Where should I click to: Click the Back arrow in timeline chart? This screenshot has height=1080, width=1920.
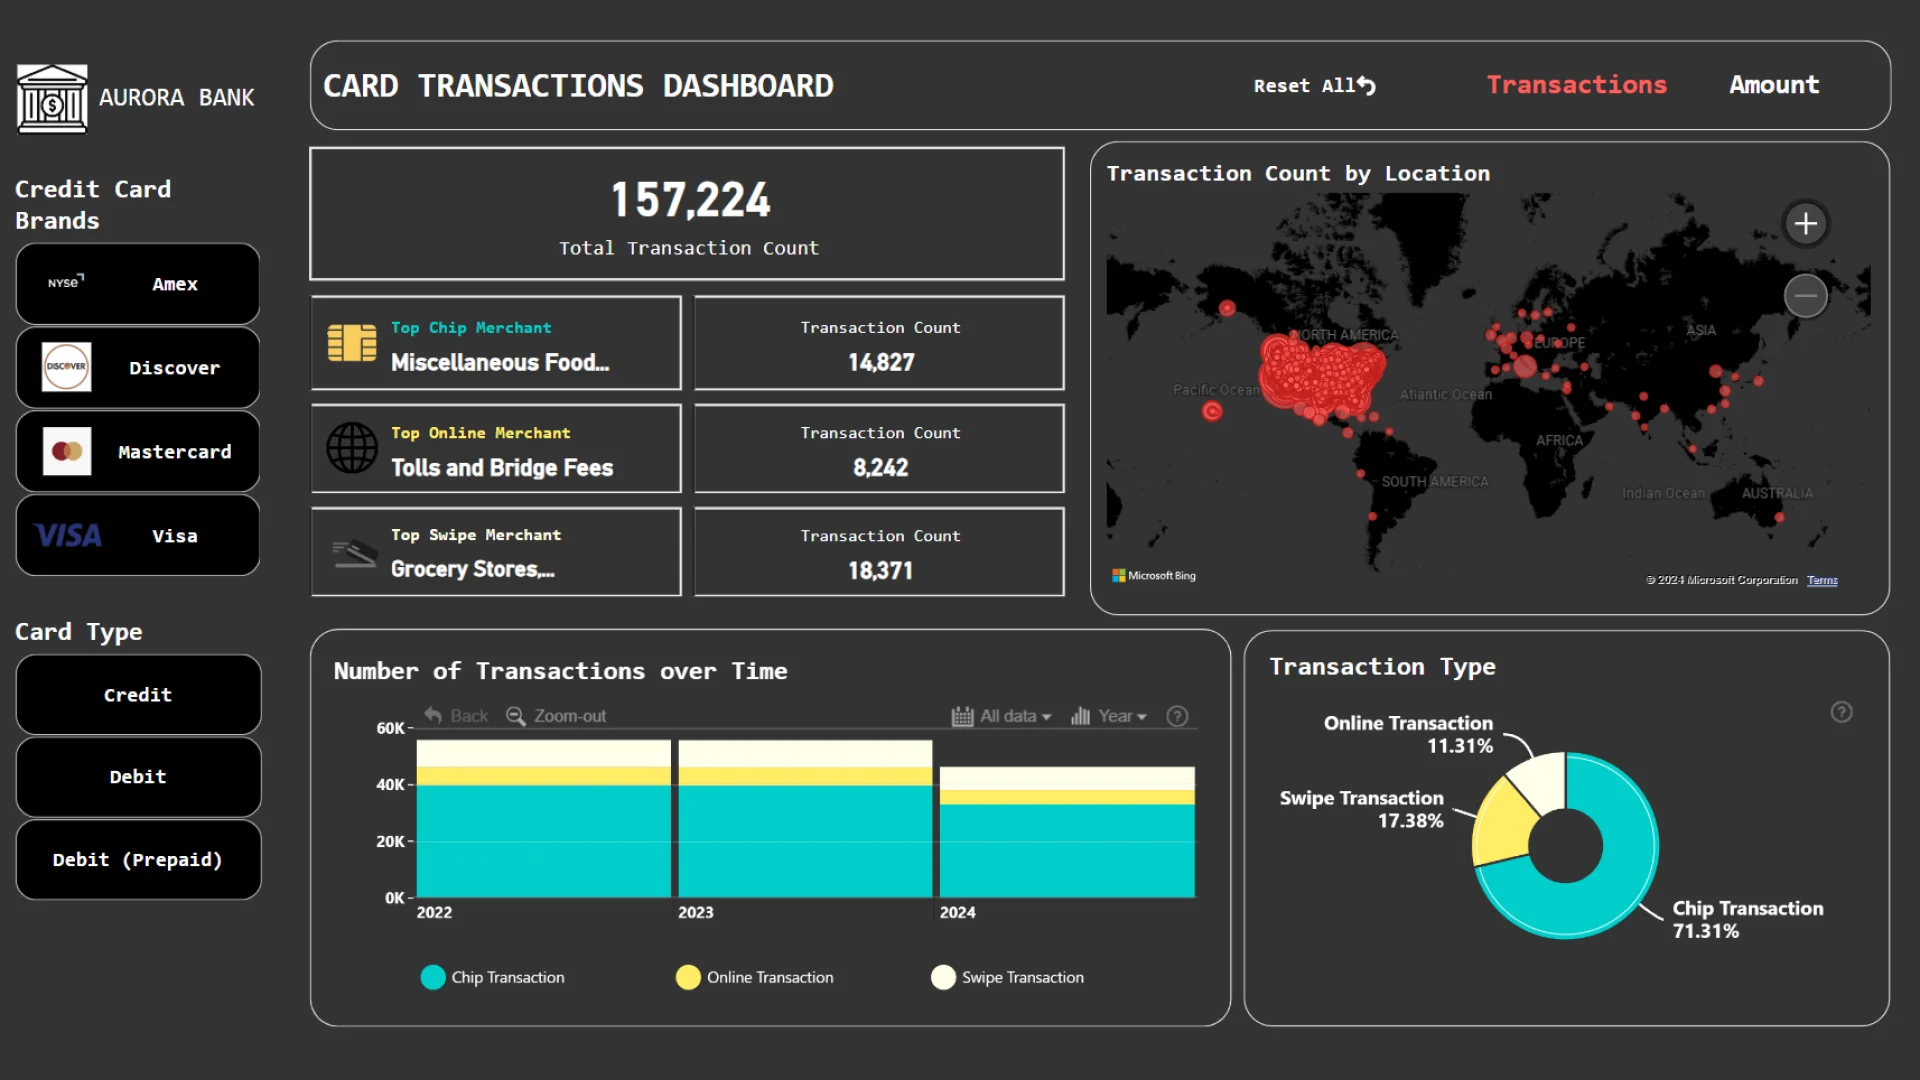coord(433,716)
